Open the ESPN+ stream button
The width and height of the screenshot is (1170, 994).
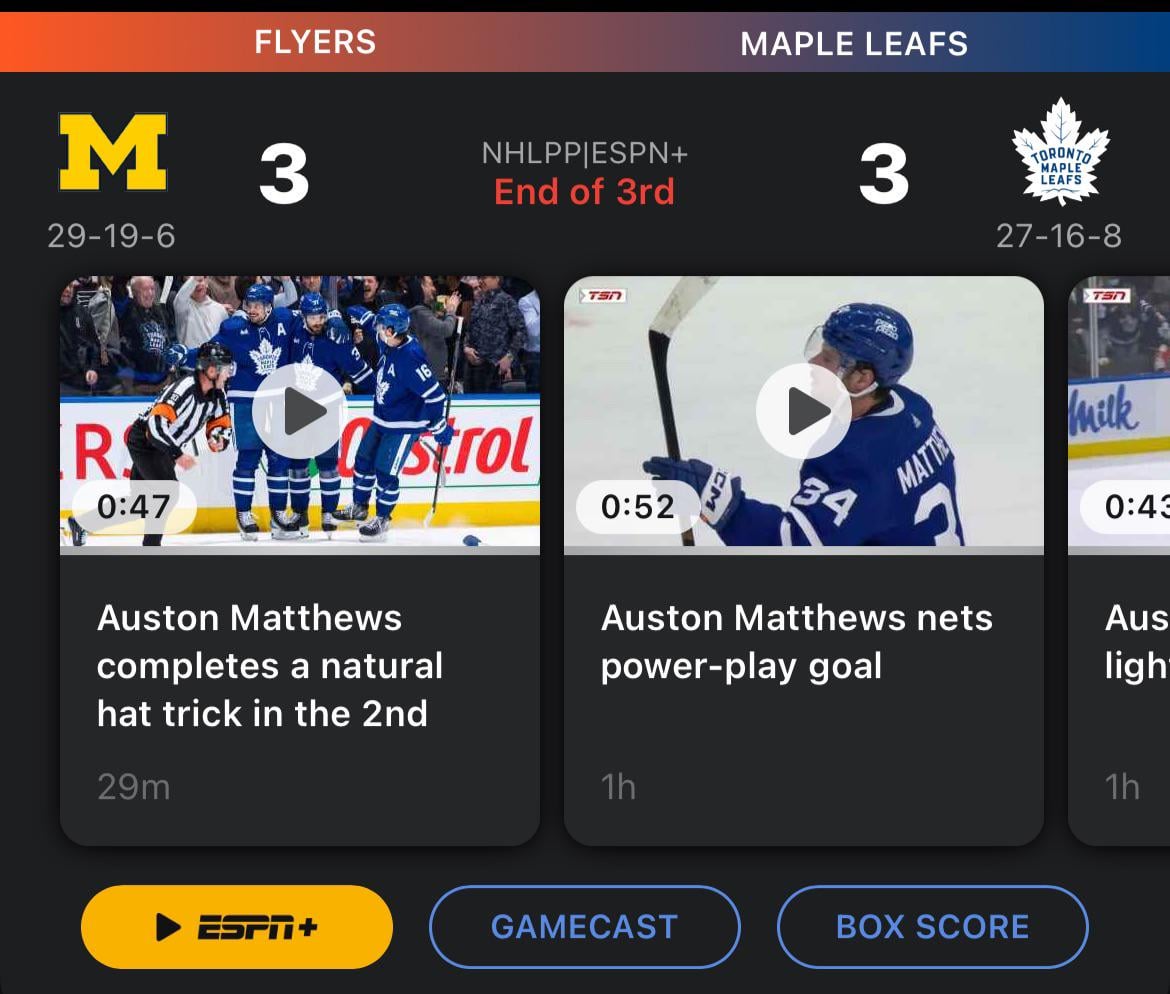[237, 927]
